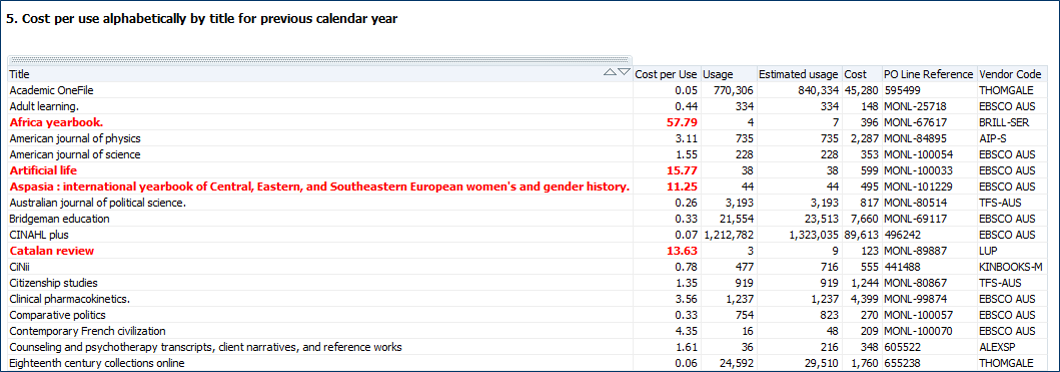Select the Citizenship studies title
The image size is (1060, 372).
53,283
